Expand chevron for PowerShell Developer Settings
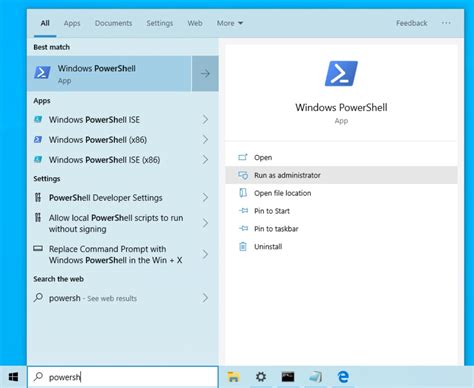This screenshot has height=388, width=474. [205, 198]
